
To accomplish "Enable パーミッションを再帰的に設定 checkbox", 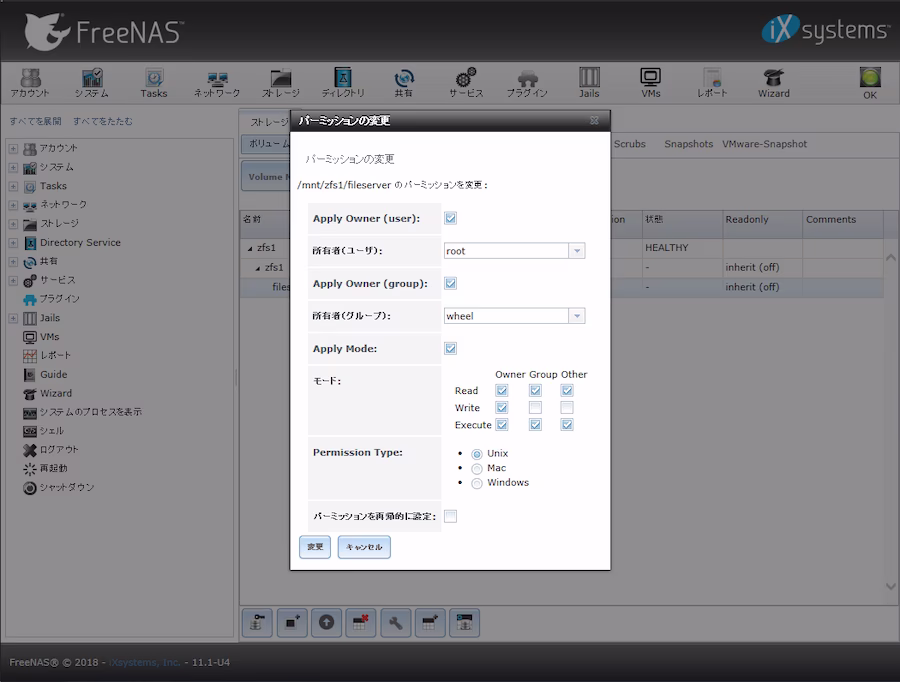I will 451,516.
